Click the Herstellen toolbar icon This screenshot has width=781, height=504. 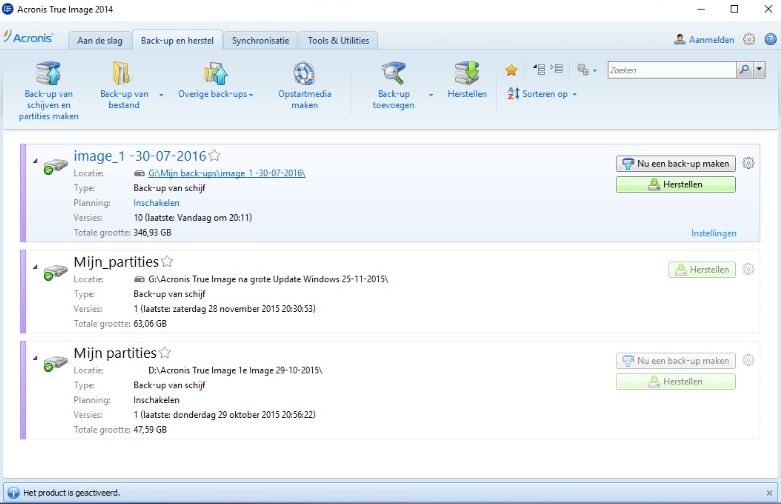[467, 73]
